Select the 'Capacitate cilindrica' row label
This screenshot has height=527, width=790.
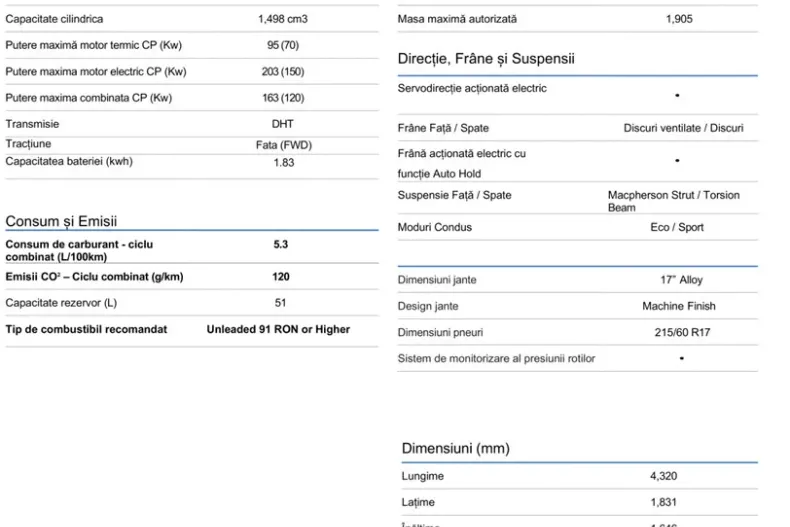pos(54,19)
